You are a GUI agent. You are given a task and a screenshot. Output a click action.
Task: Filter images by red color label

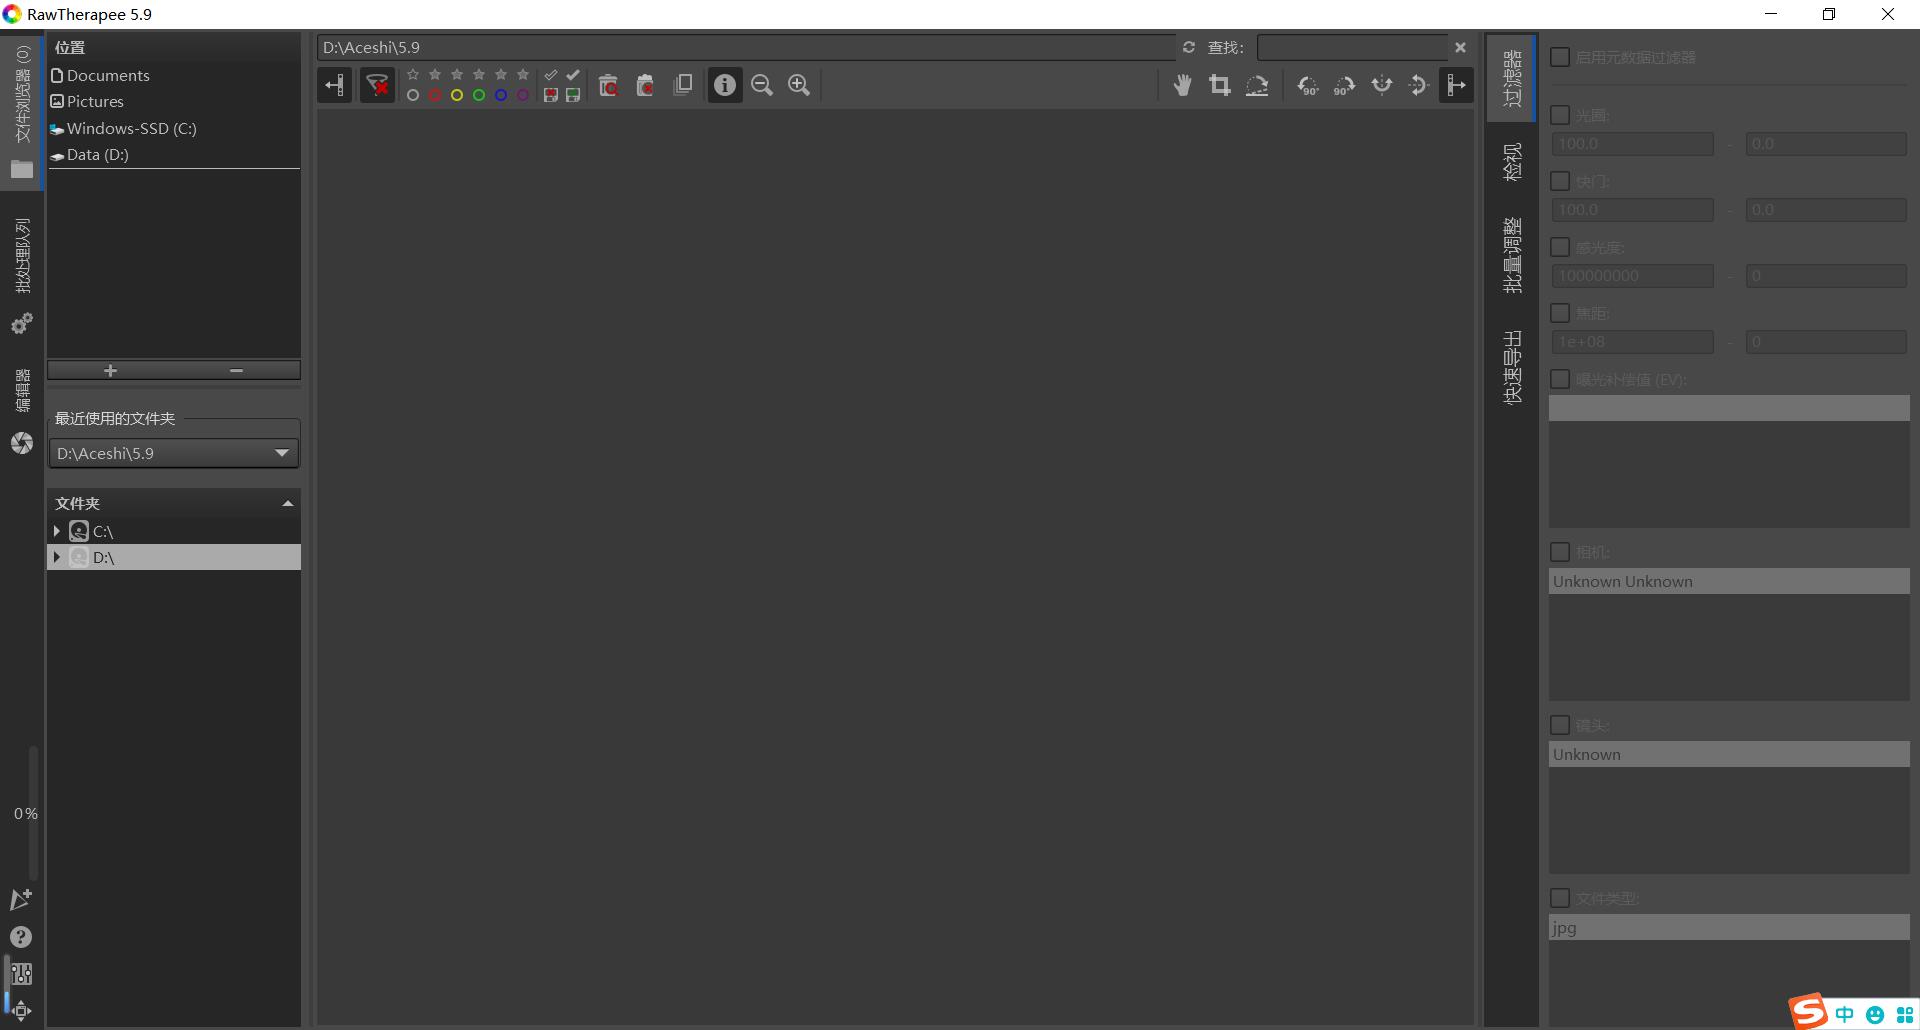(435, 96)
